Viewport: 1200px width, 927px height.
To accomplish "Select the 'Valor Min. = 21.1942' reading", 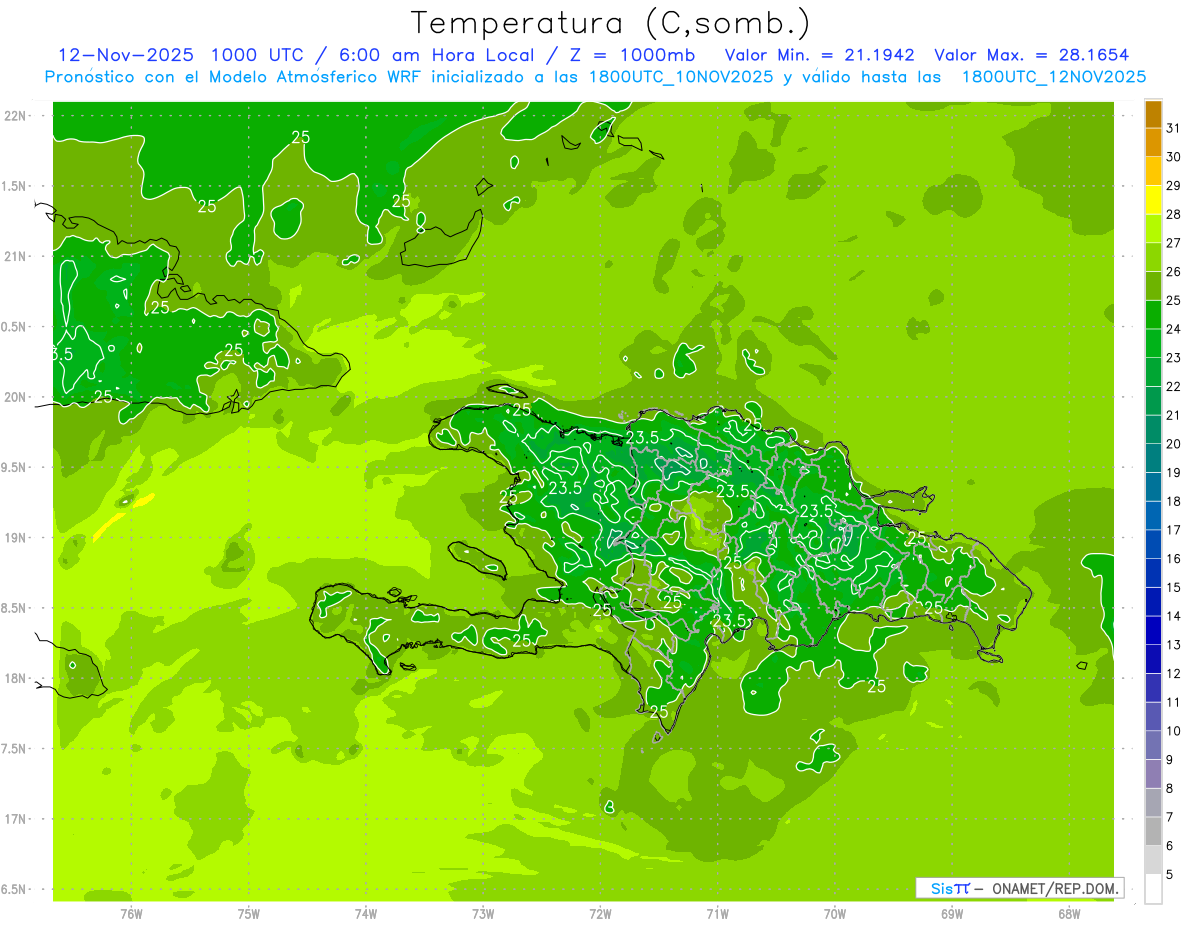I will click(x=820, y=55).
